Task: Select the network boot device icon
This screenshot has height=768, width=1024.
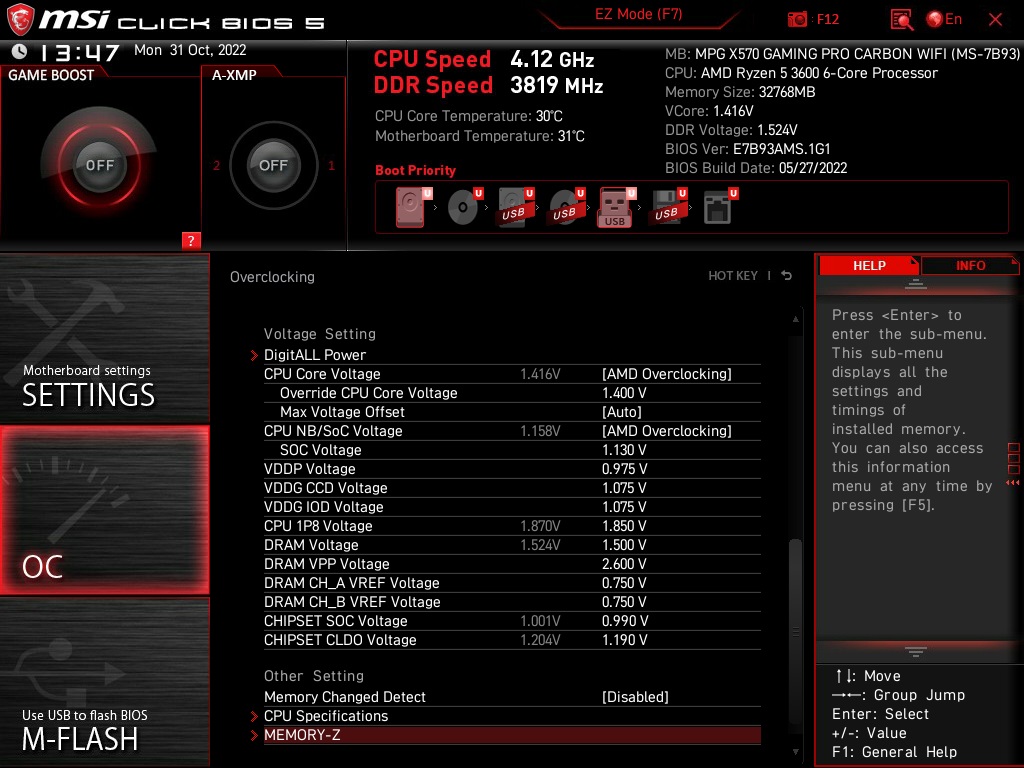Action: pos(720,207)
